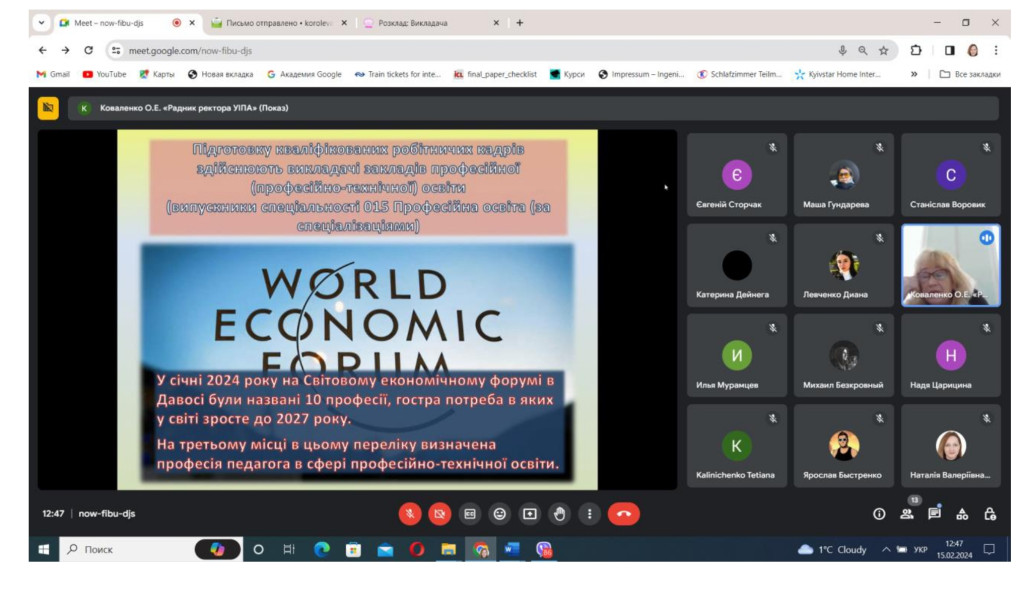Select Катерина Дейнега participant tile
This screenshot has height=602, width=1024.
point(737,265)
